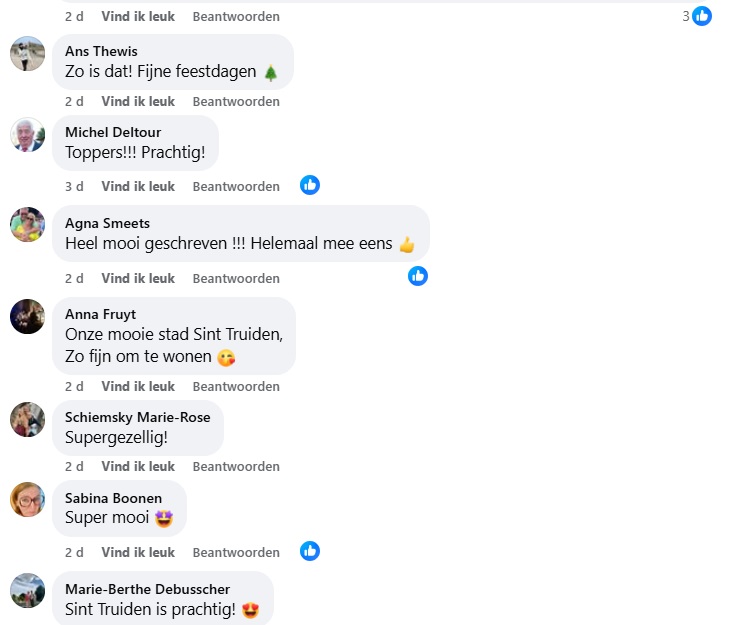Open the Anna Fruyt name link
737x625 pixels.
point(99,314)
